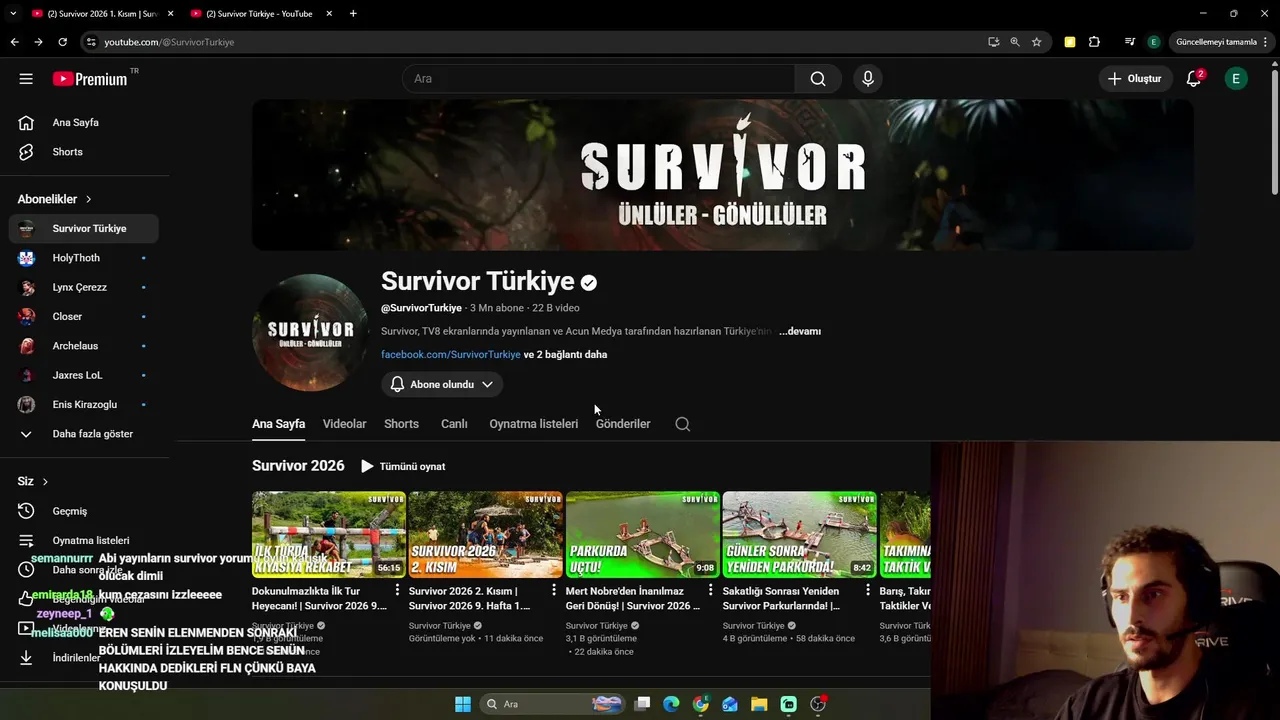The image size is (1280, 720).
Task: Go back with browser back arrow
Action: point(14,42)
